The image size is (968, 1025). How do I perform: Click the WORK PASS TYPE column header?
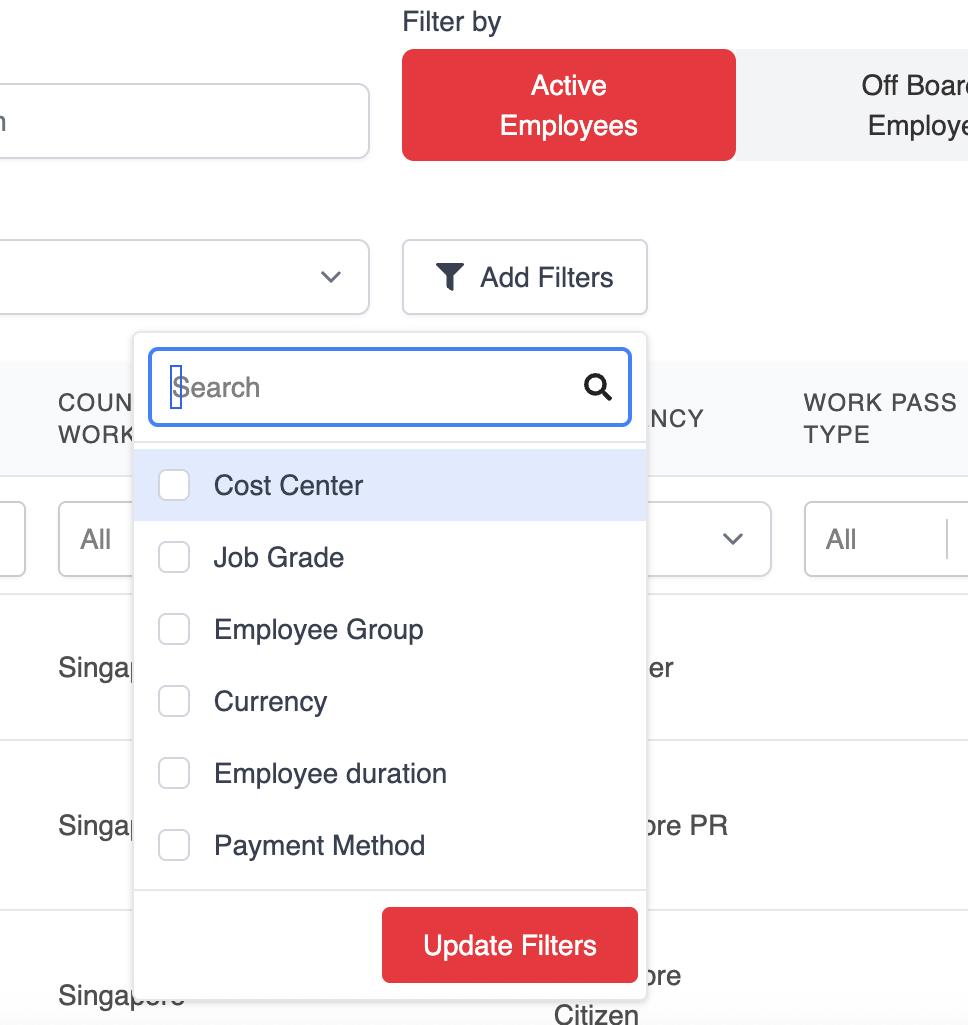coord(880,418)
